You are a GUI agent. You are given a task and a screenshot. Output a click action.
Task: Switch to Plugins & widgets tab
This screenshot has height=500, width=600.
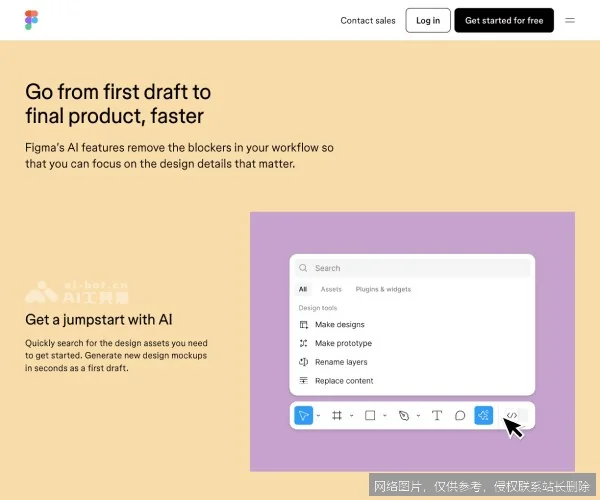383,289
